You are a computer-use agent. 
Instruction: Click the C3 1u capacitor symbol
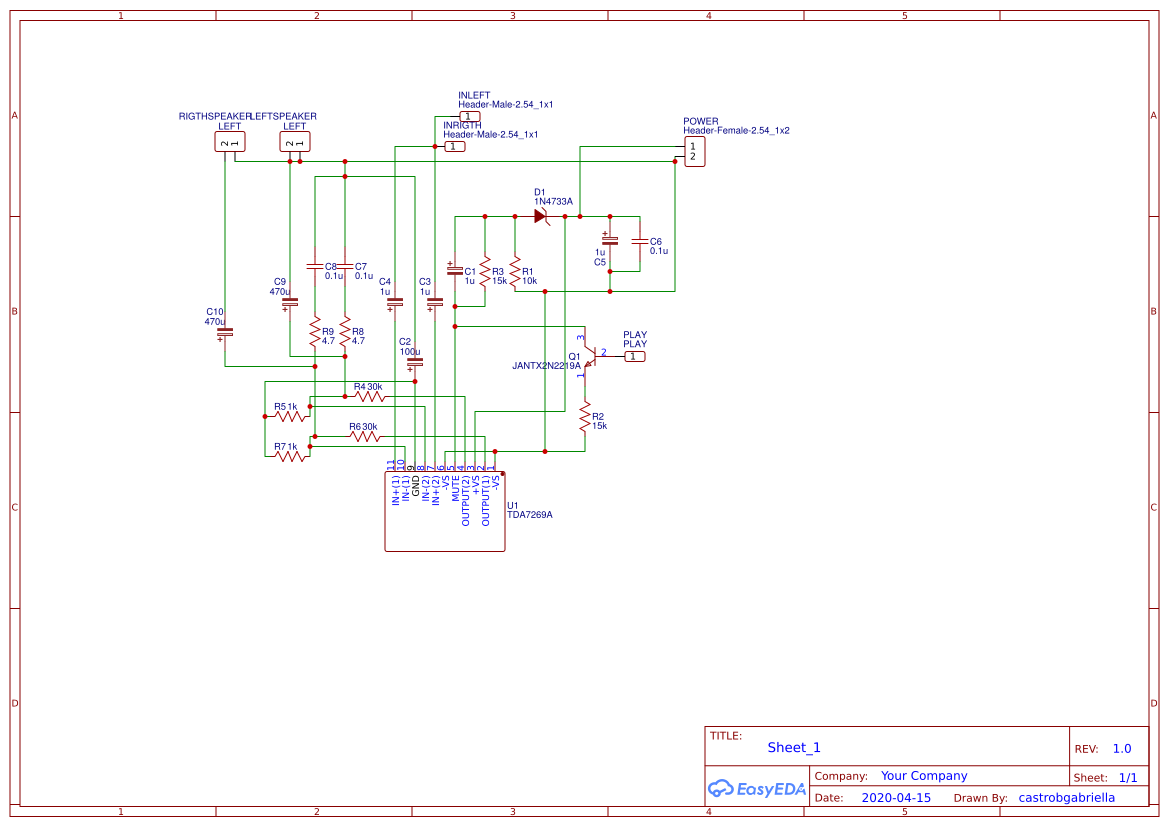tap(435, 303)
